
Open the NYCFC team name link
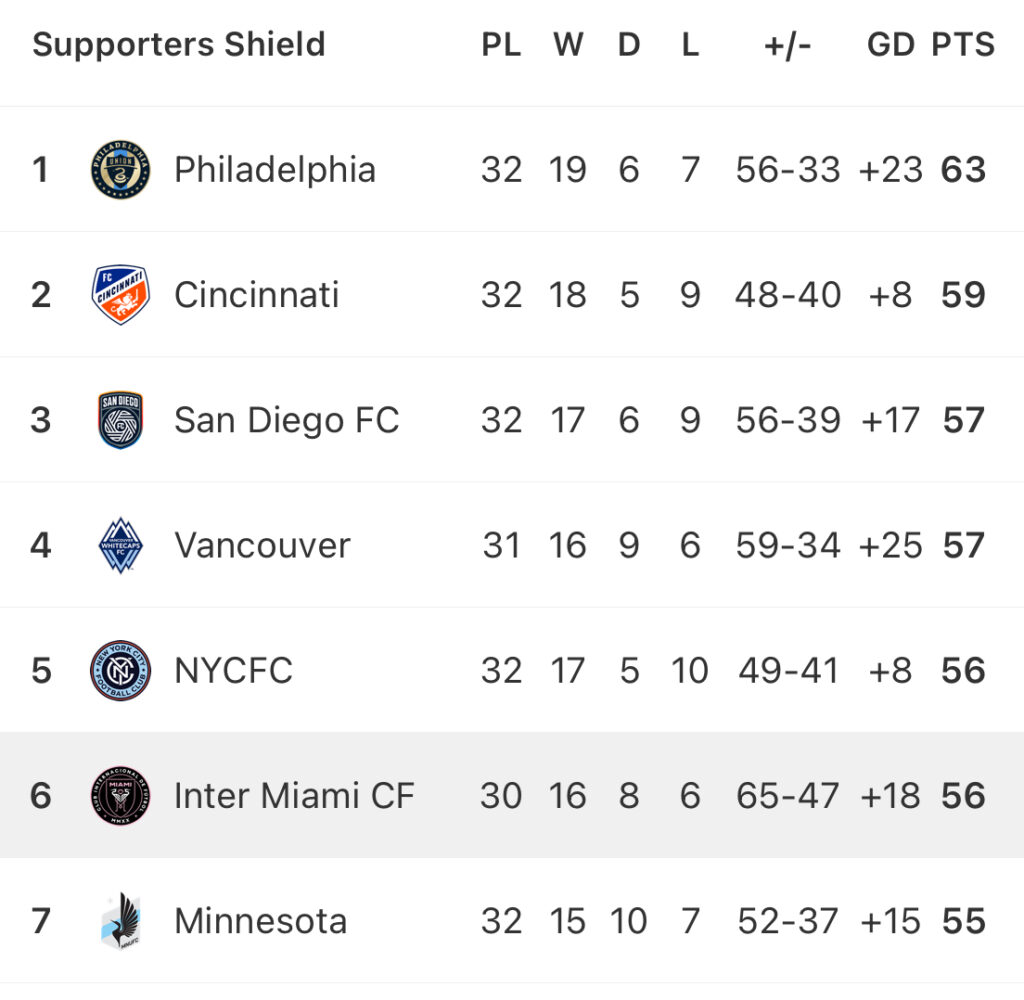click(234, 670)
